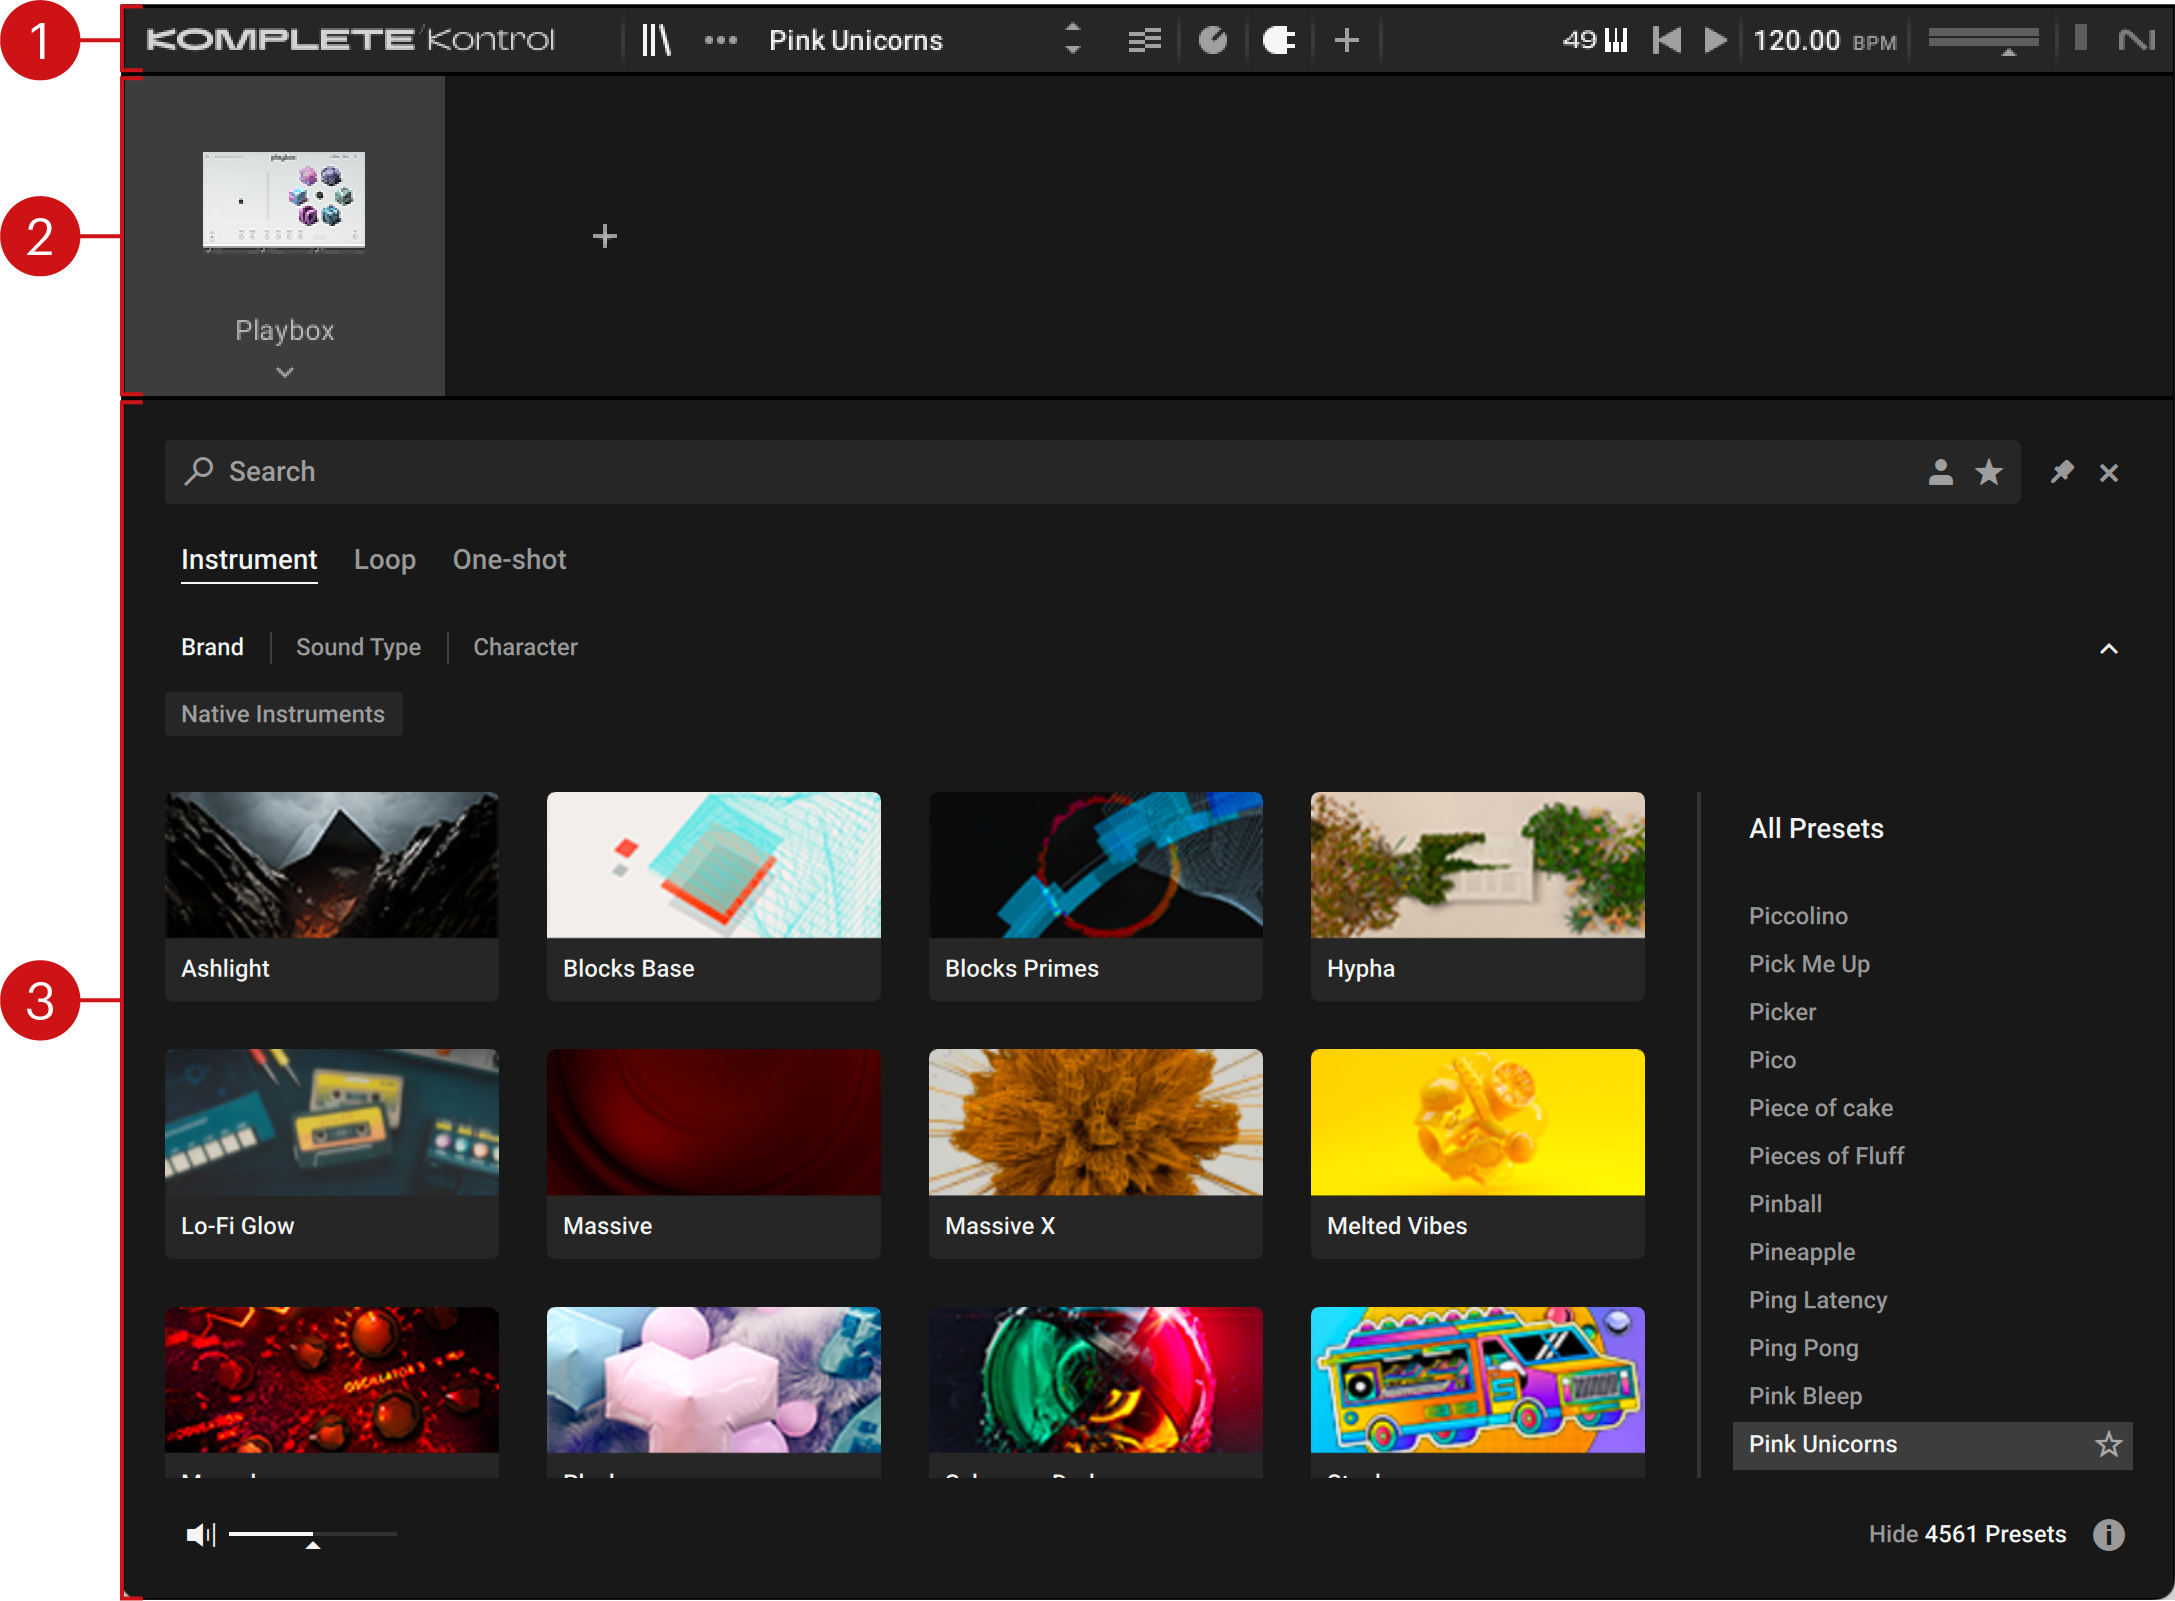Switch to the Loop tab

[385, 560]
